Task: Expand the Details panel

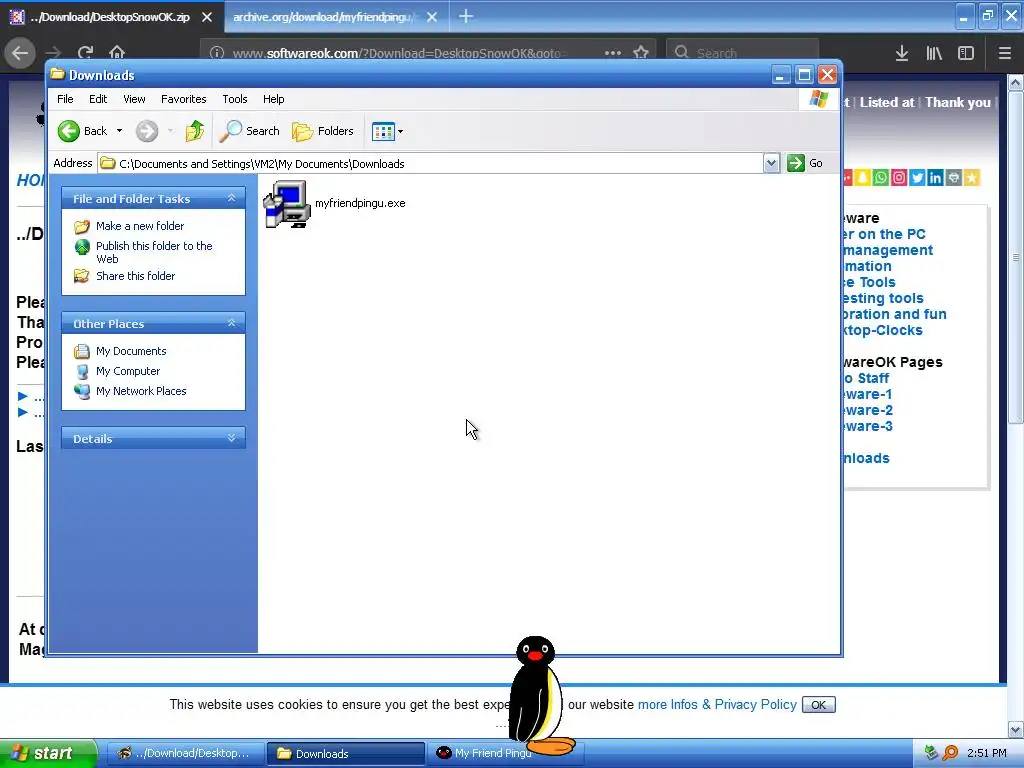Action: (231, 438)
